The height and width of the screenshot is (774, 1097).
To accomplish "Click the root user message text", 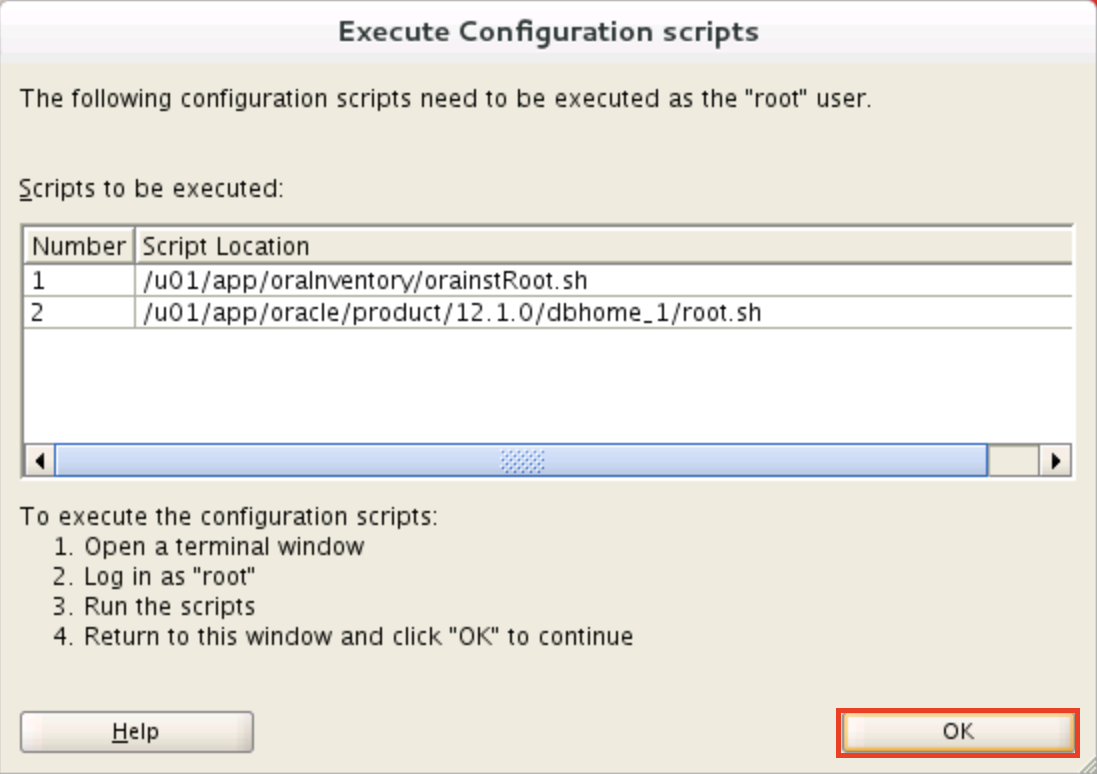I will pos(445,99).
